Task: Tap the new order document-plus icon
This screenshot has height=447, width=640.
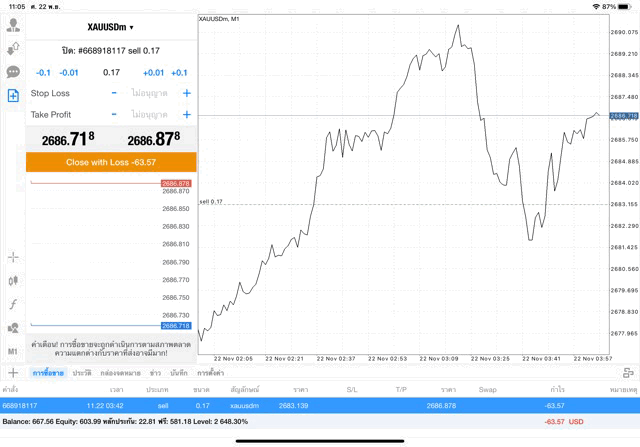Action: [13, 96]
